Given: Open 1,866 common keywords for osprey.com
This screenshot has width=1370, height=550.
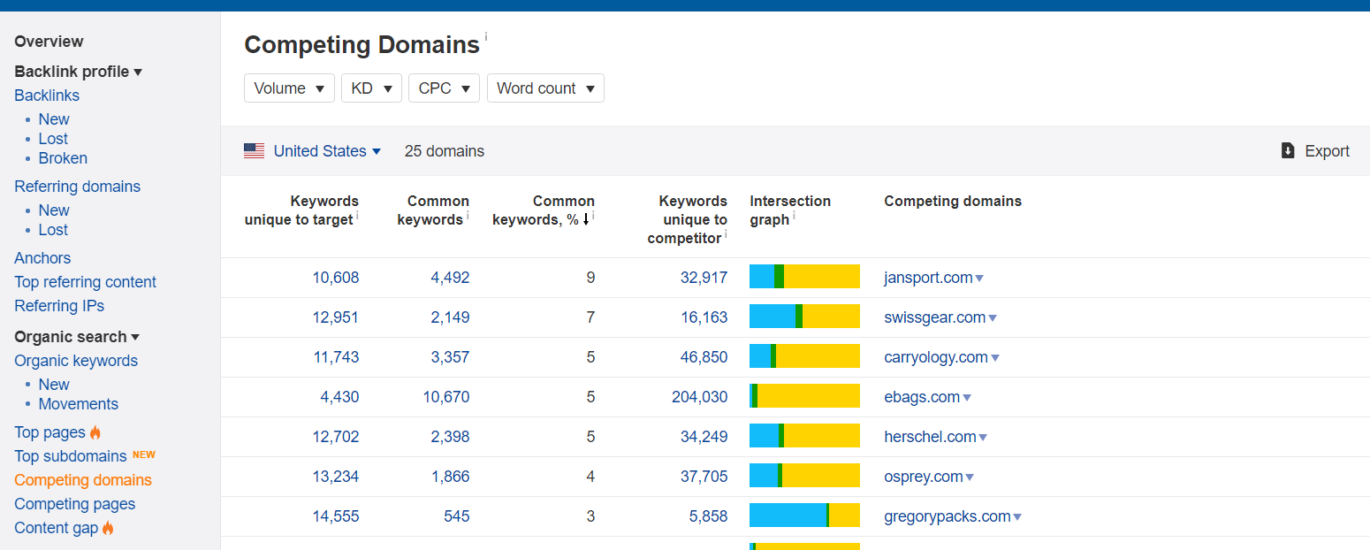Looking at the screenshot, I should tap(450, 477).
